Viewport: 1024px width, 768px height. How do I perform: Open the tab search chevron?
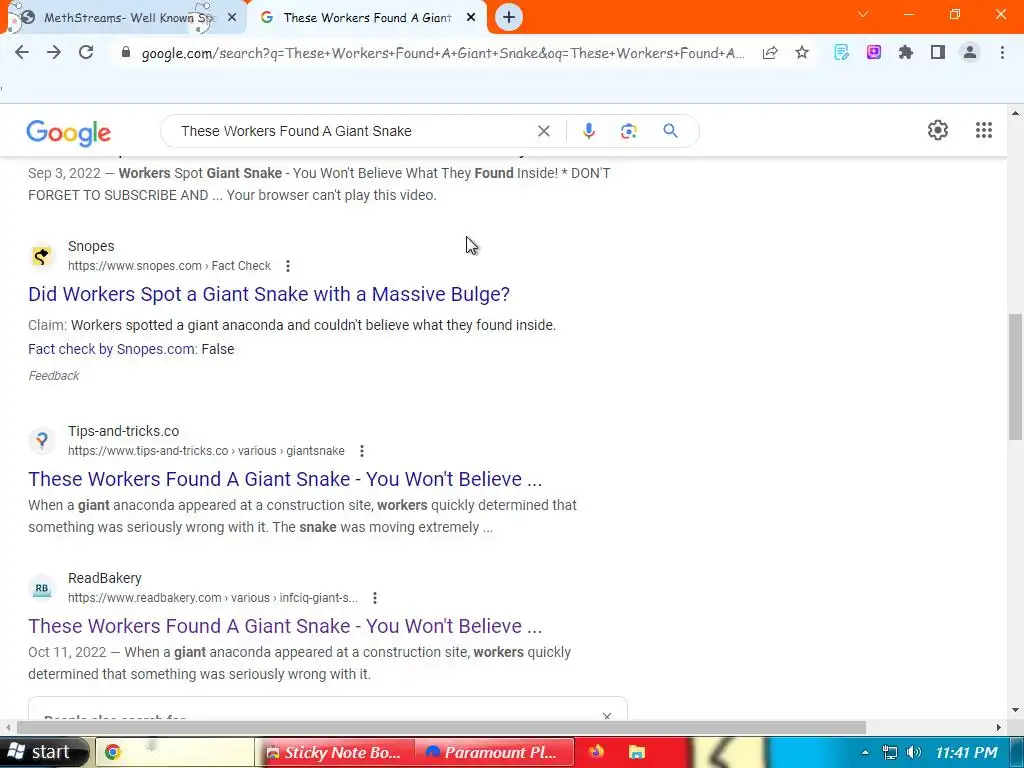click(863, 14)
